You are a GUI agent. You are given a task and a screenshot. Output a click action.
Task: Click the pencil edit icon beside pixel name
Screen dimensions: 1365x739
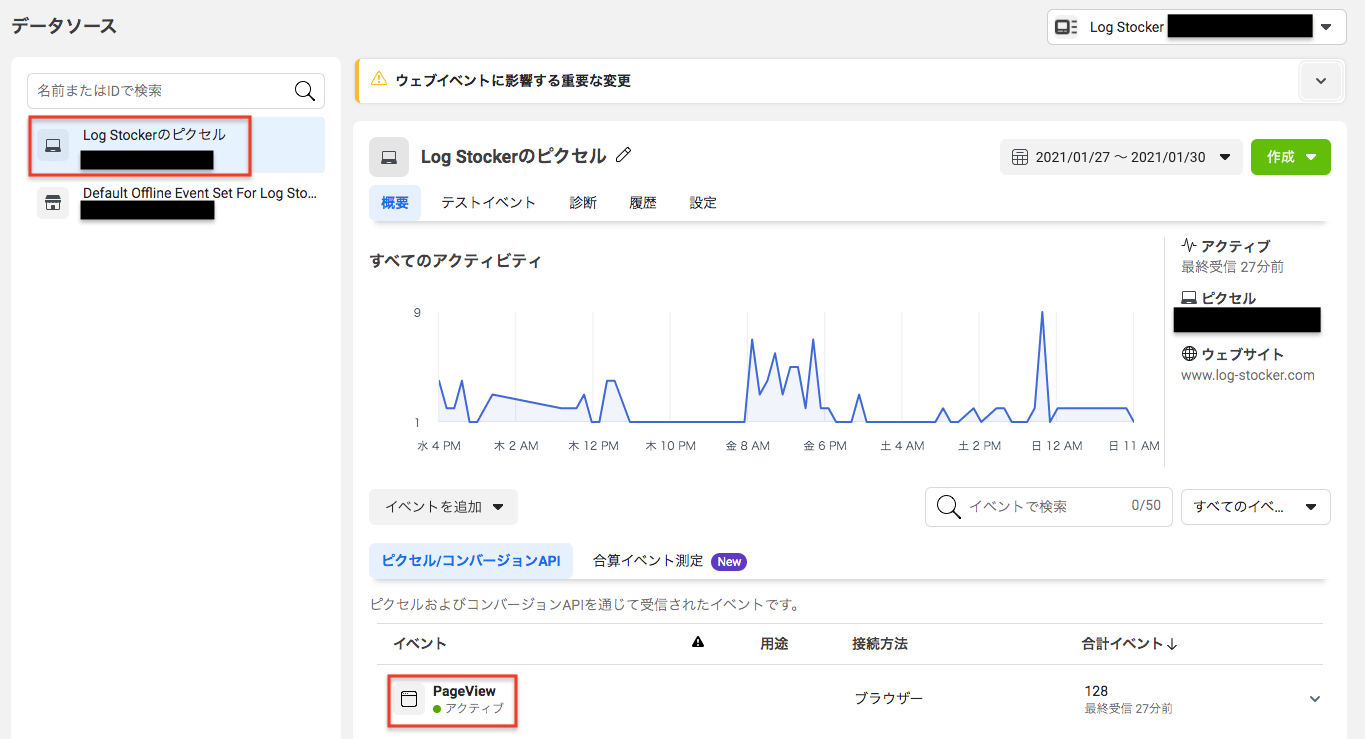[624, 155]
